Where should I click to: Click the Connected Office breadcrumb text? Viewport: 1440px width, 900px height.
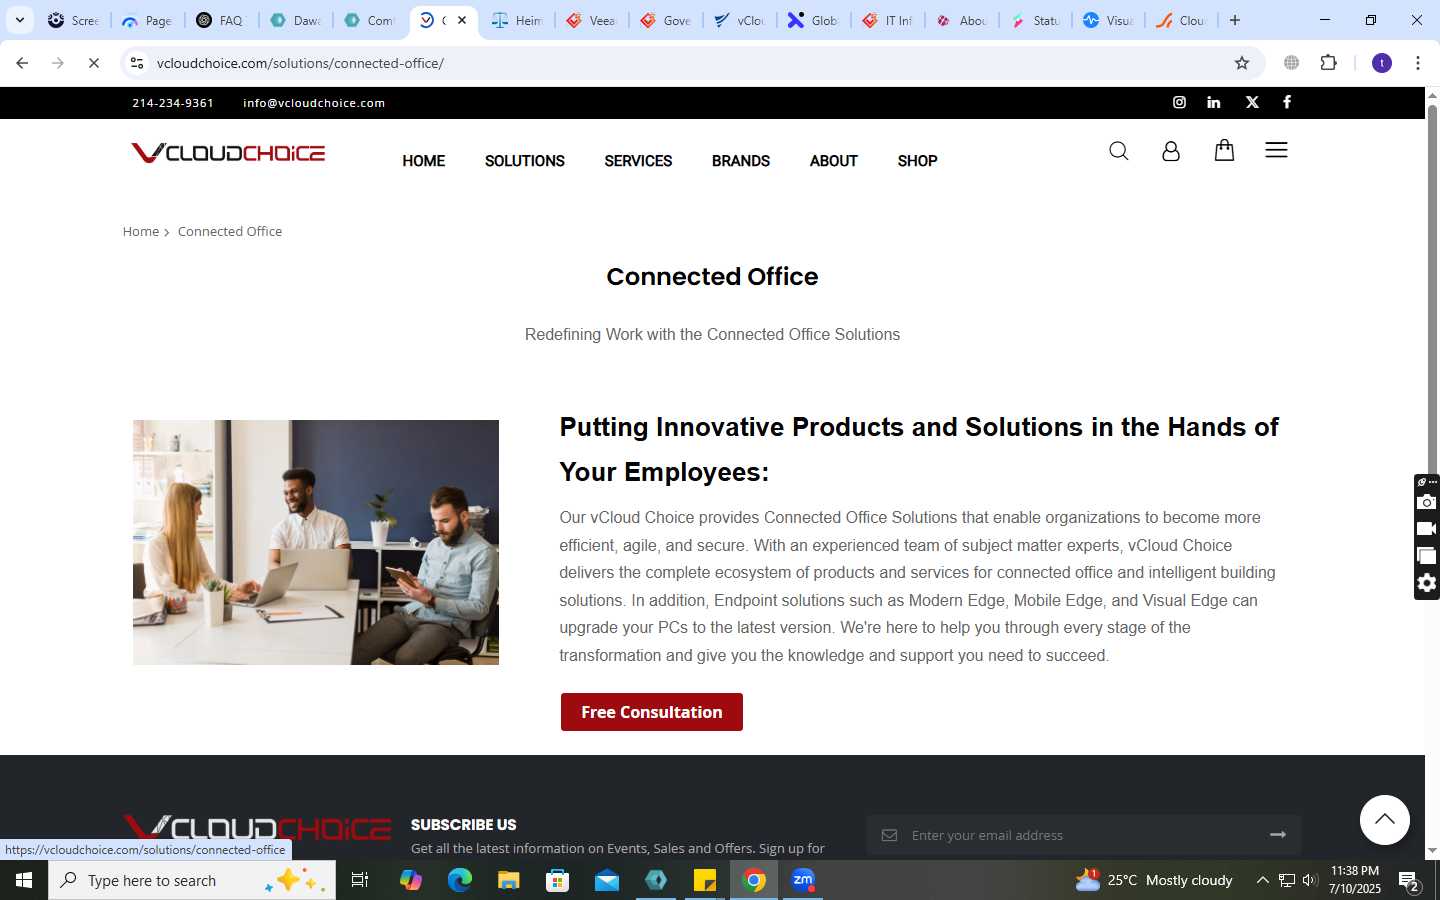click(x=230, y=231)
